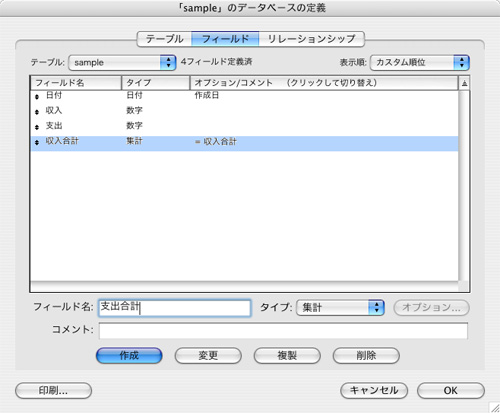Click the sort-direction triangle icon at the list header
This screenshot has width=500, height=413.
pyautogui.click(x=464, y=83)
